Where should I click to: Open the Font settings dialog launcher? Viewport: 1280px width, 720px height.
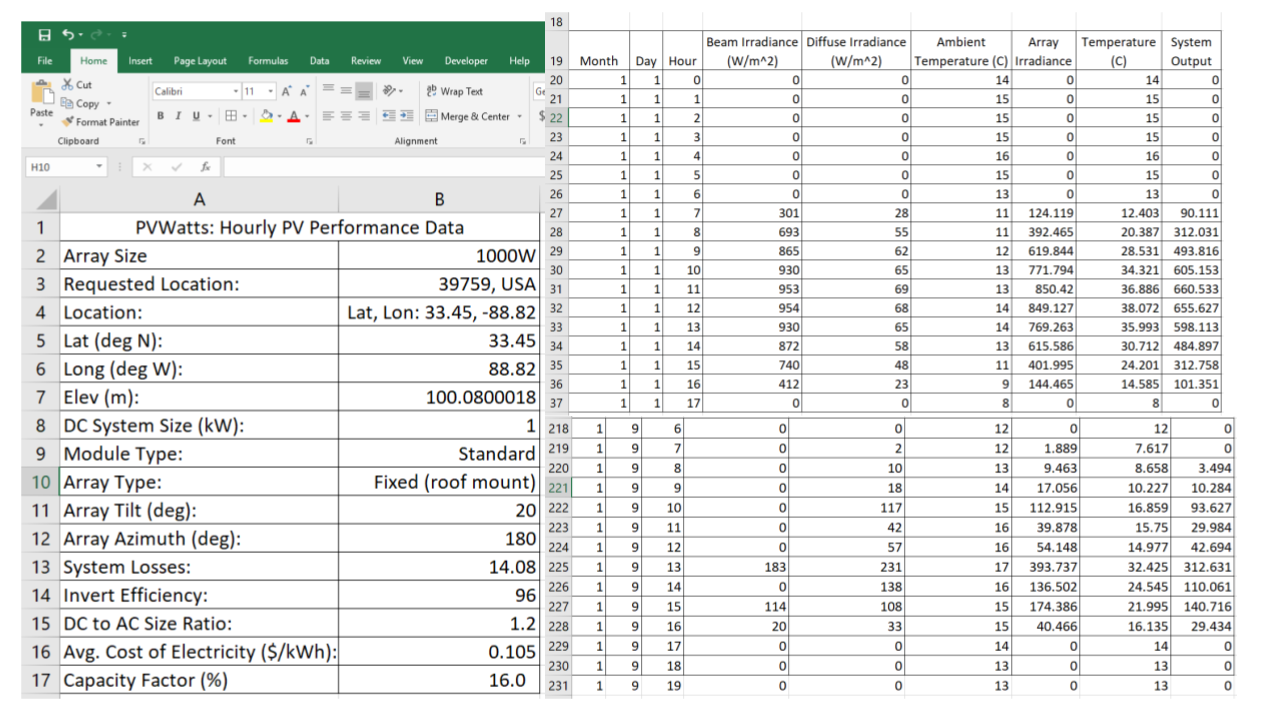[309, 142]
